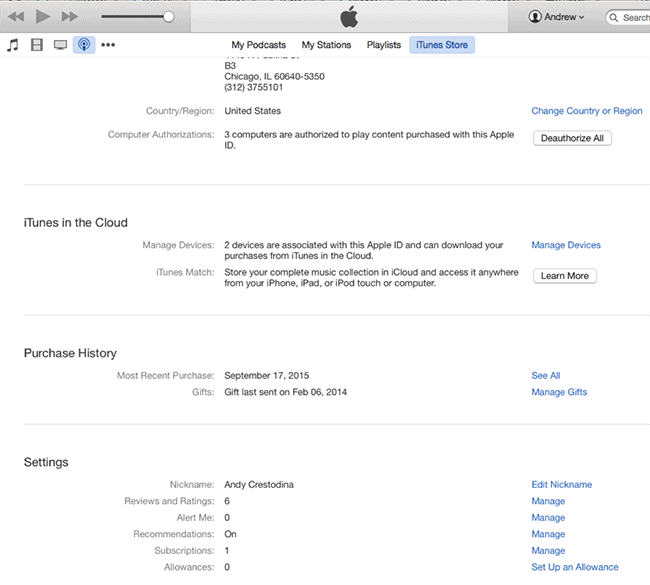Manage Subscriptions
The width and height of the screenshot is (650, 585).
tap(548, 551)
